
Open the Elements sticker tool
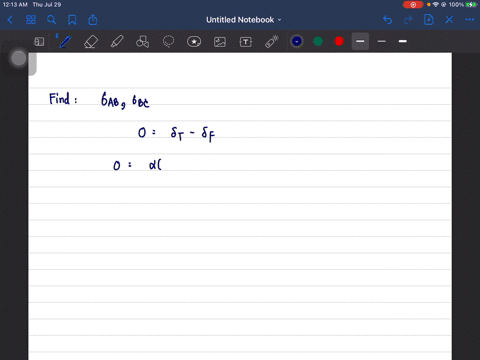click(194, 42)
